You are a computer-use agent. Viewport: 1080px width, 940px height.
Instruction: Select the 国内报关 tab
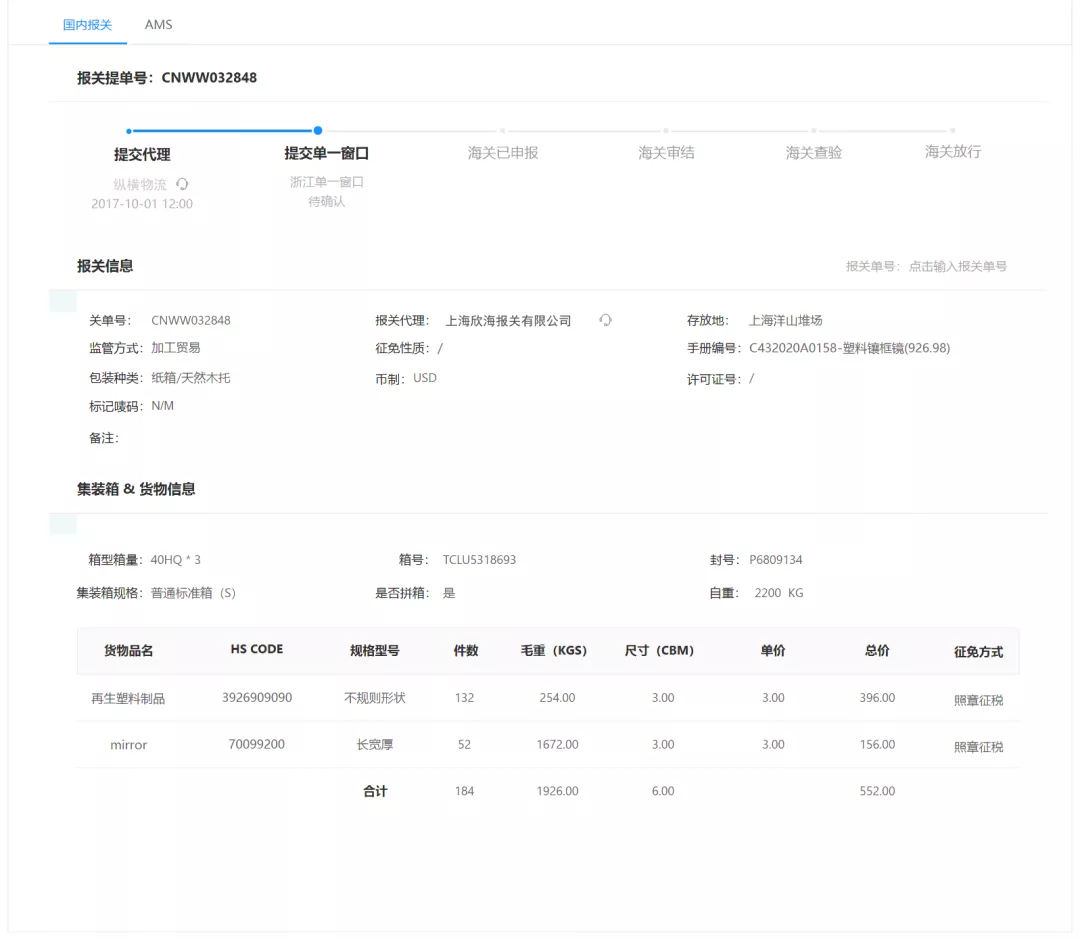88,24
